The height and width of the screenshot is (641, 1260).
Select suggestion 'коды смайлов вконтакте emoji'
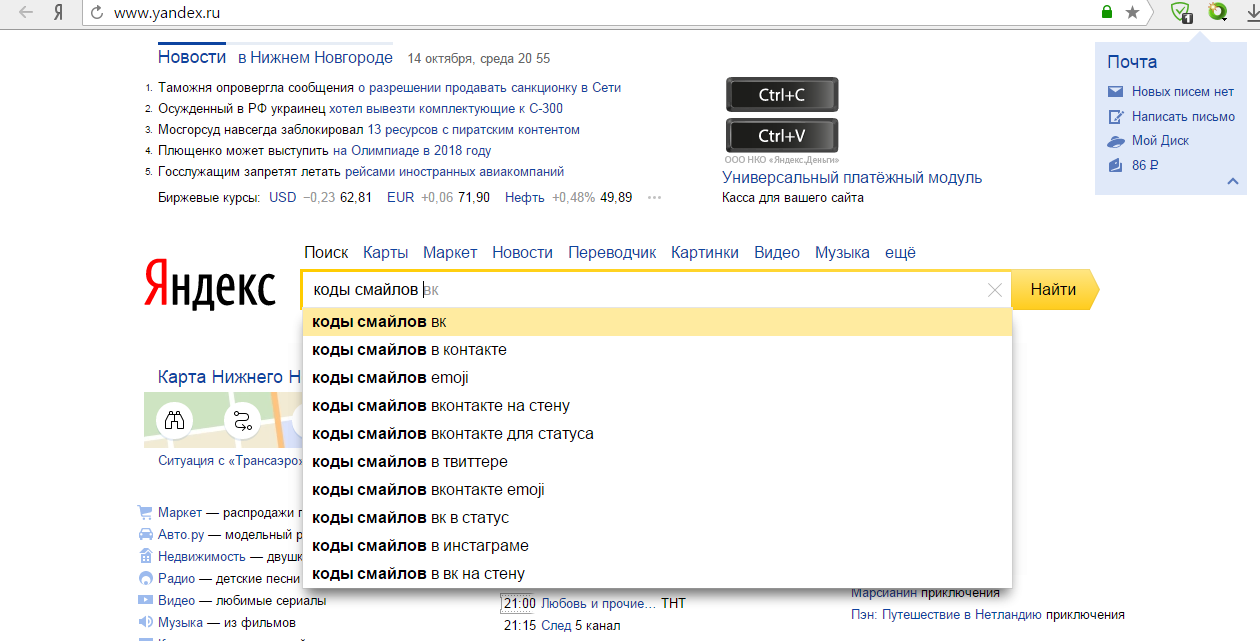pyautogui.click(x=657, y=490)
